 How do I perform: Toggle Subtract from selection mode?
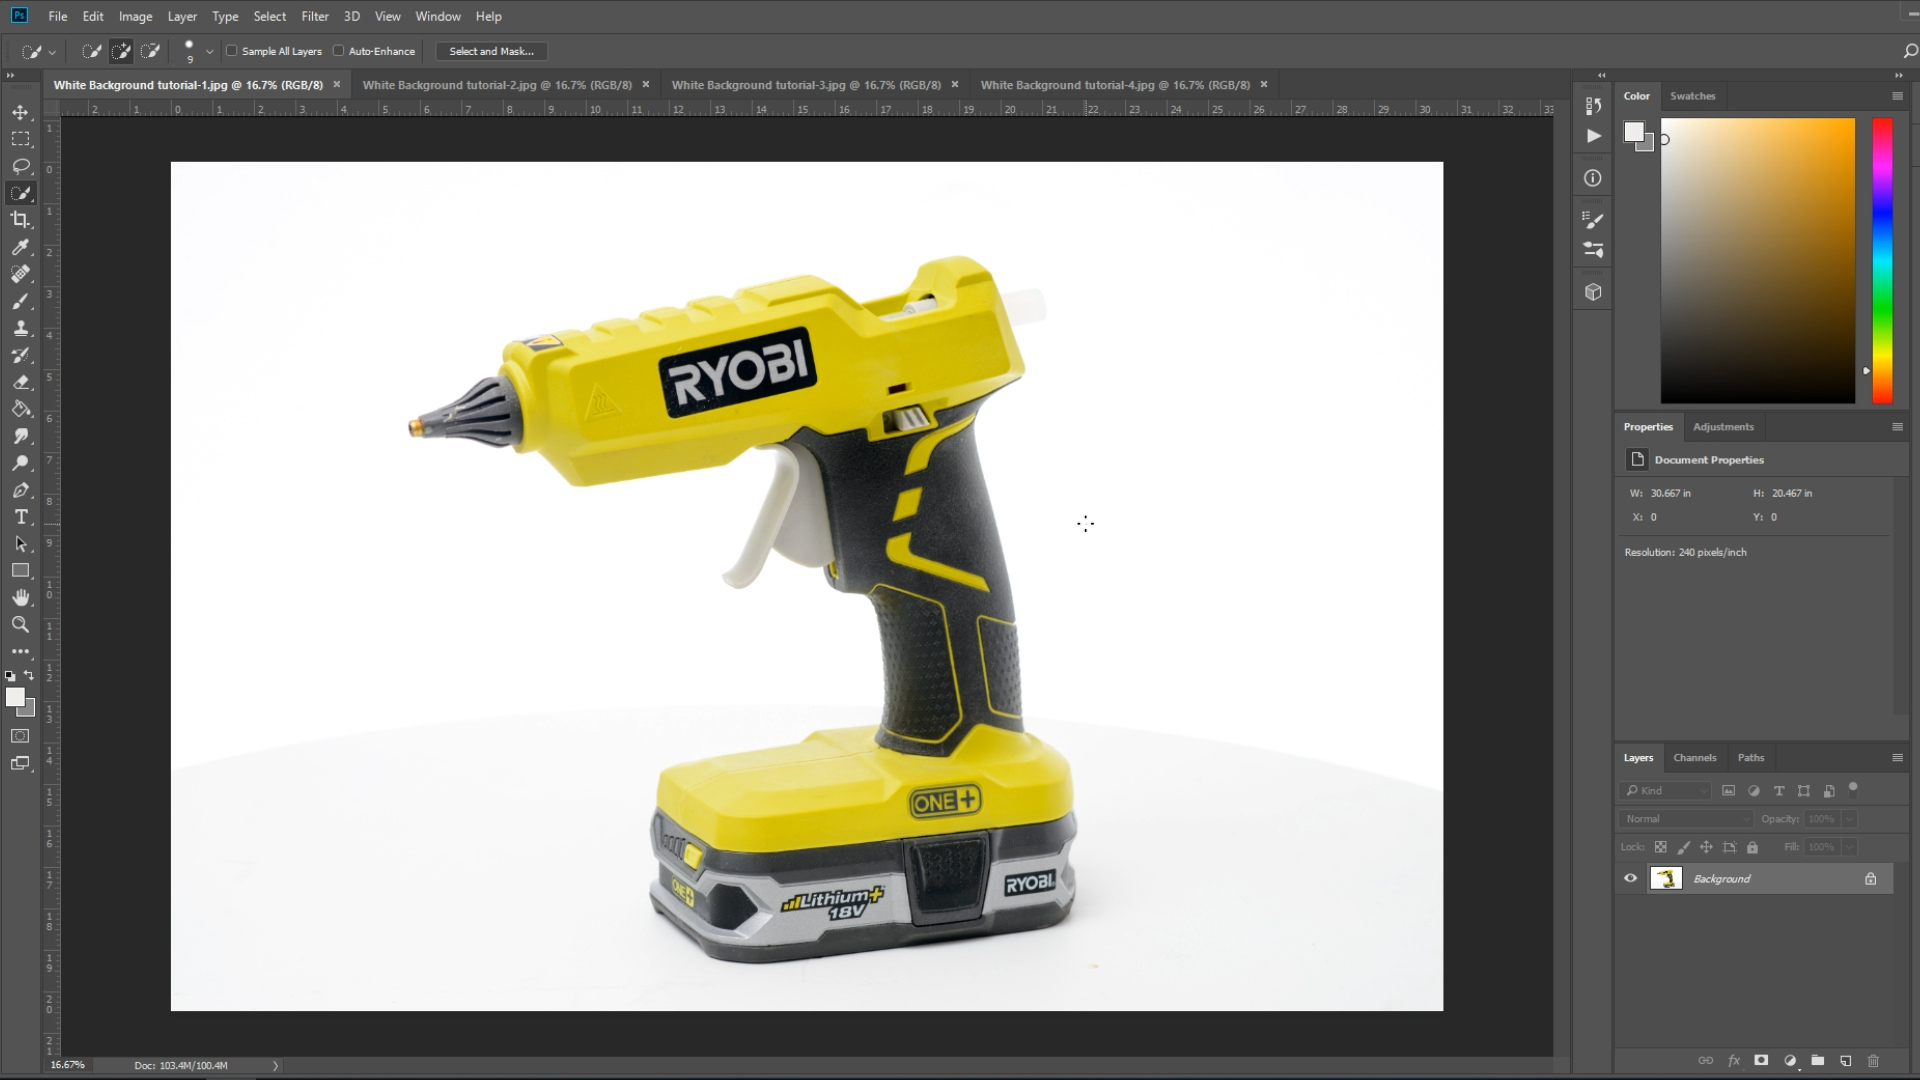pyautogui.click(x=151, y=51)
